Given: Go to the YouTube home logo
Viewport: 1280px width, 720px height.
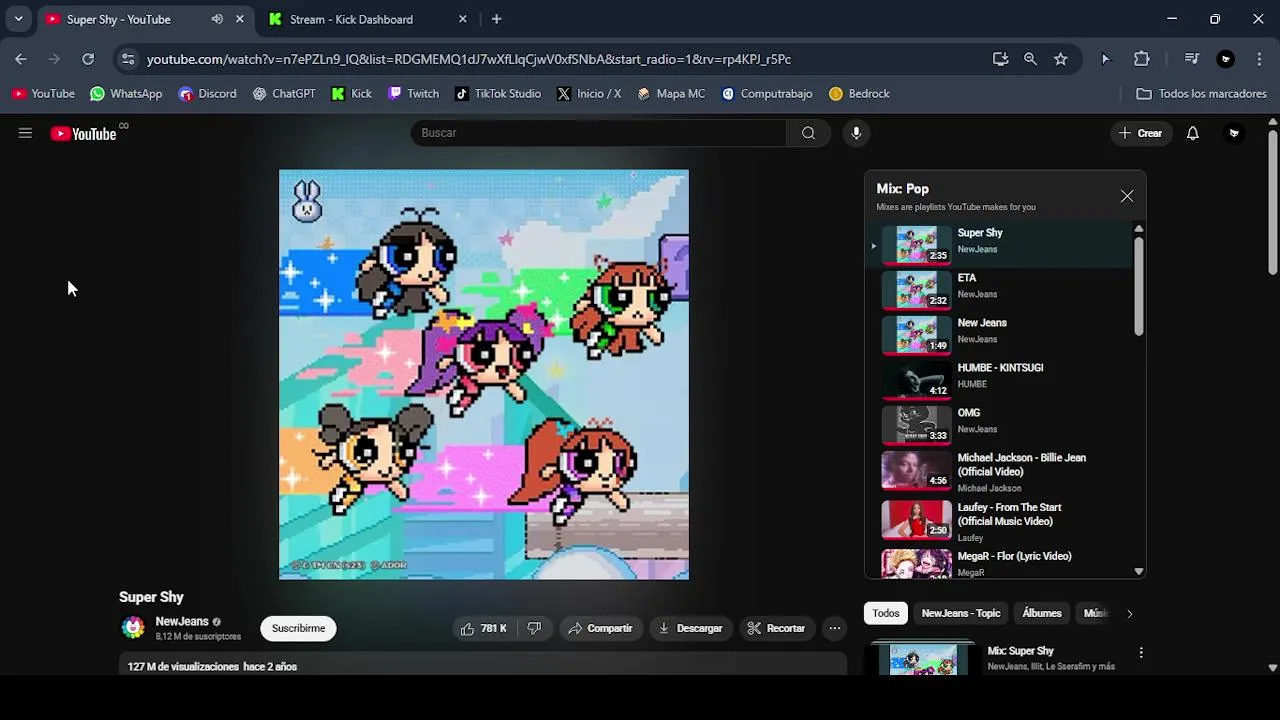Looking at the screenshot, I should tap(83, 133).
